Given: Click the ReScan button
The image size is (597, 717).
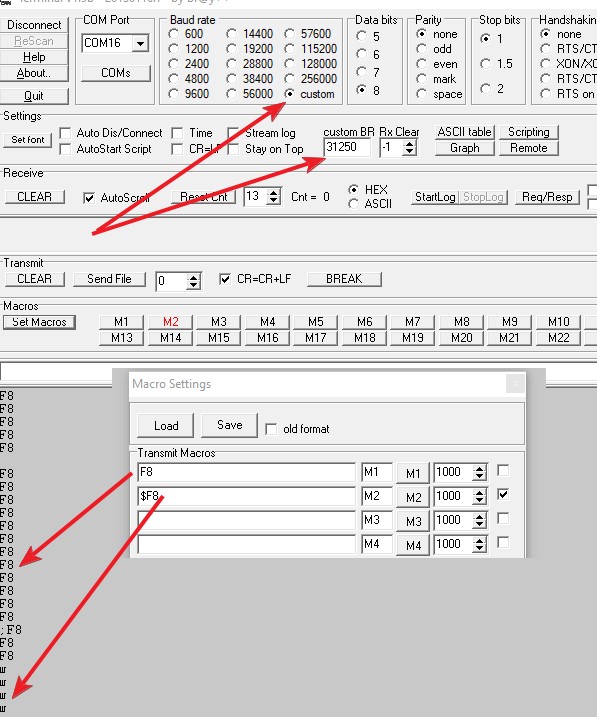Looking at the screenshot, I should pos(34,41).
